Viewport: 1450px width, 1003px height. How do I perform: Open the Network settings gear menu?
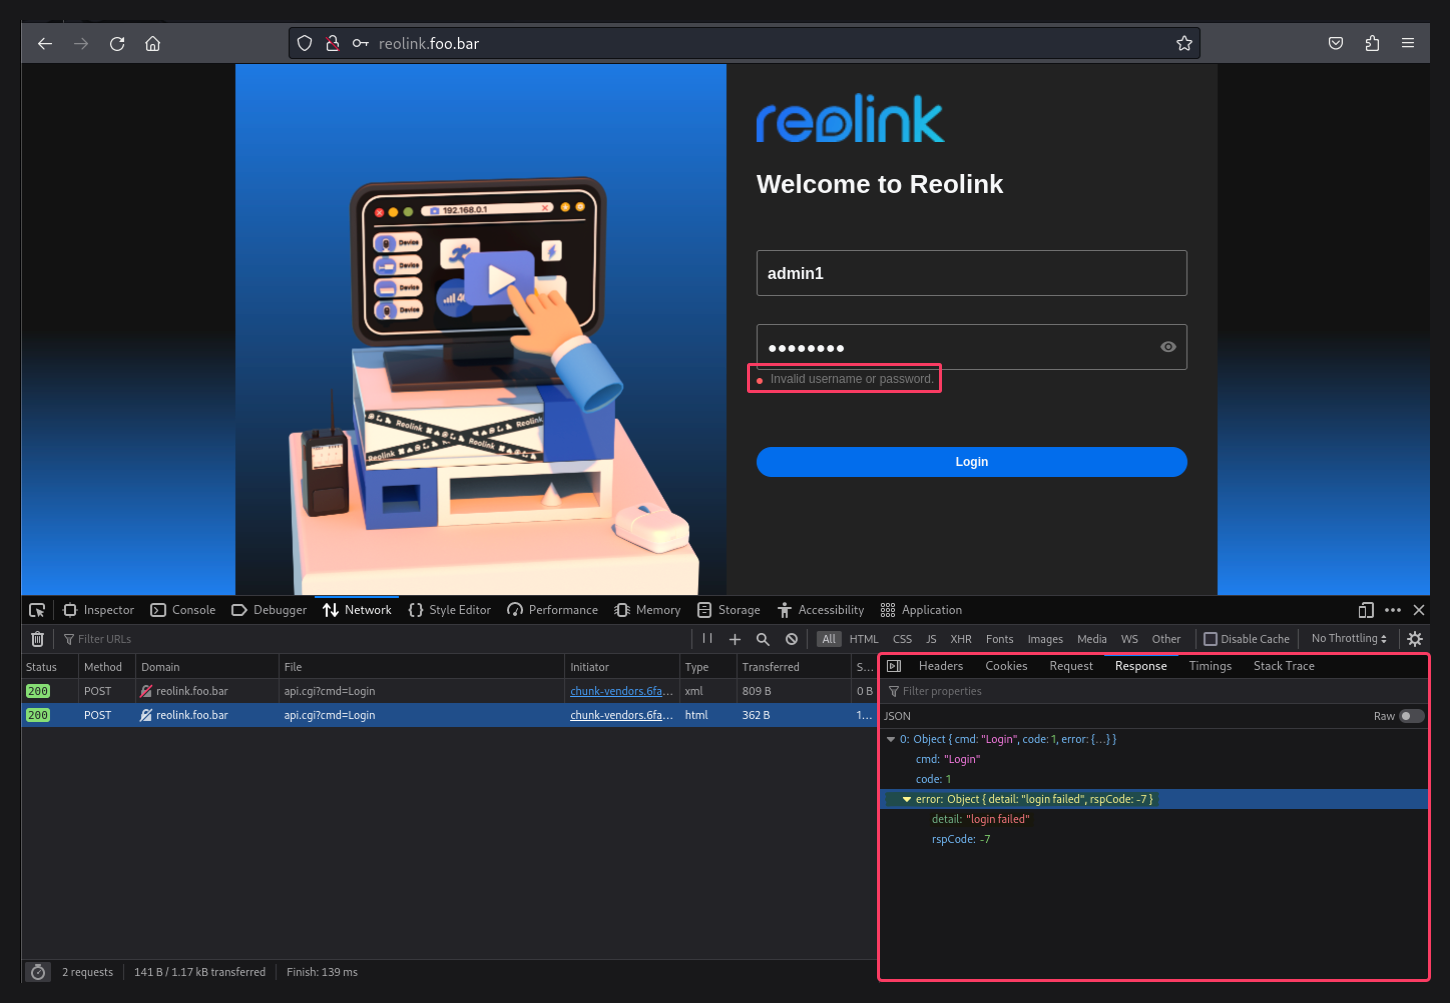click(x=1415, y=639)
